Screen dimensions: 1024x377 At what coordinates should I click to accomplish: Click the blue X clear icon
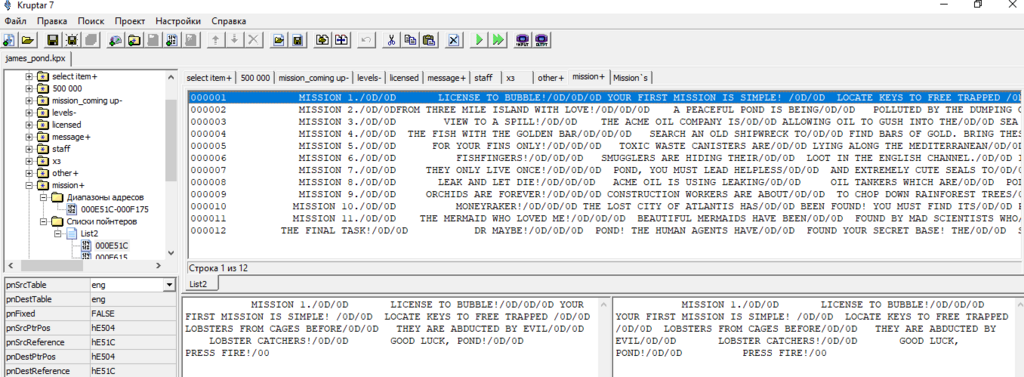click(x=454, y=40)
